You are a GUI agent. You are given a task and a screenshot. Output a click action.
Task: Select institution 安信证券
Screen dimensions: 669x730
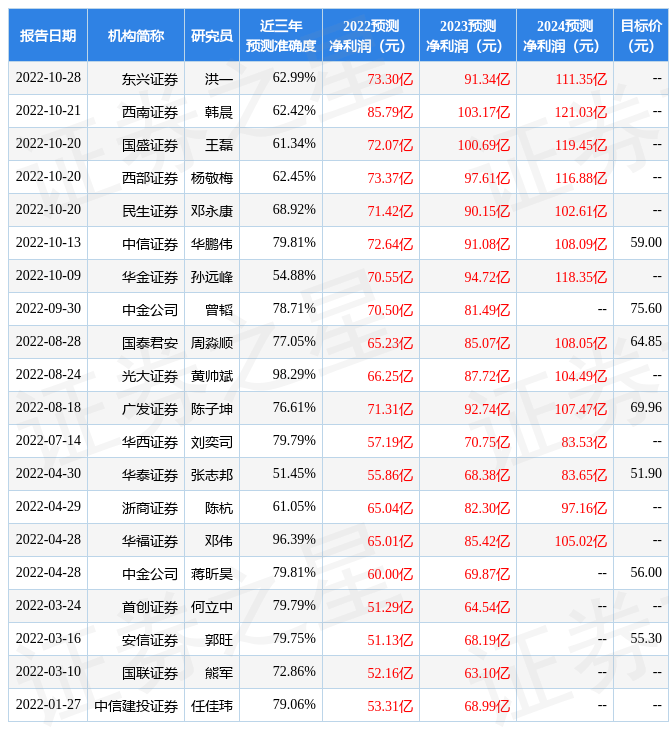150,641
